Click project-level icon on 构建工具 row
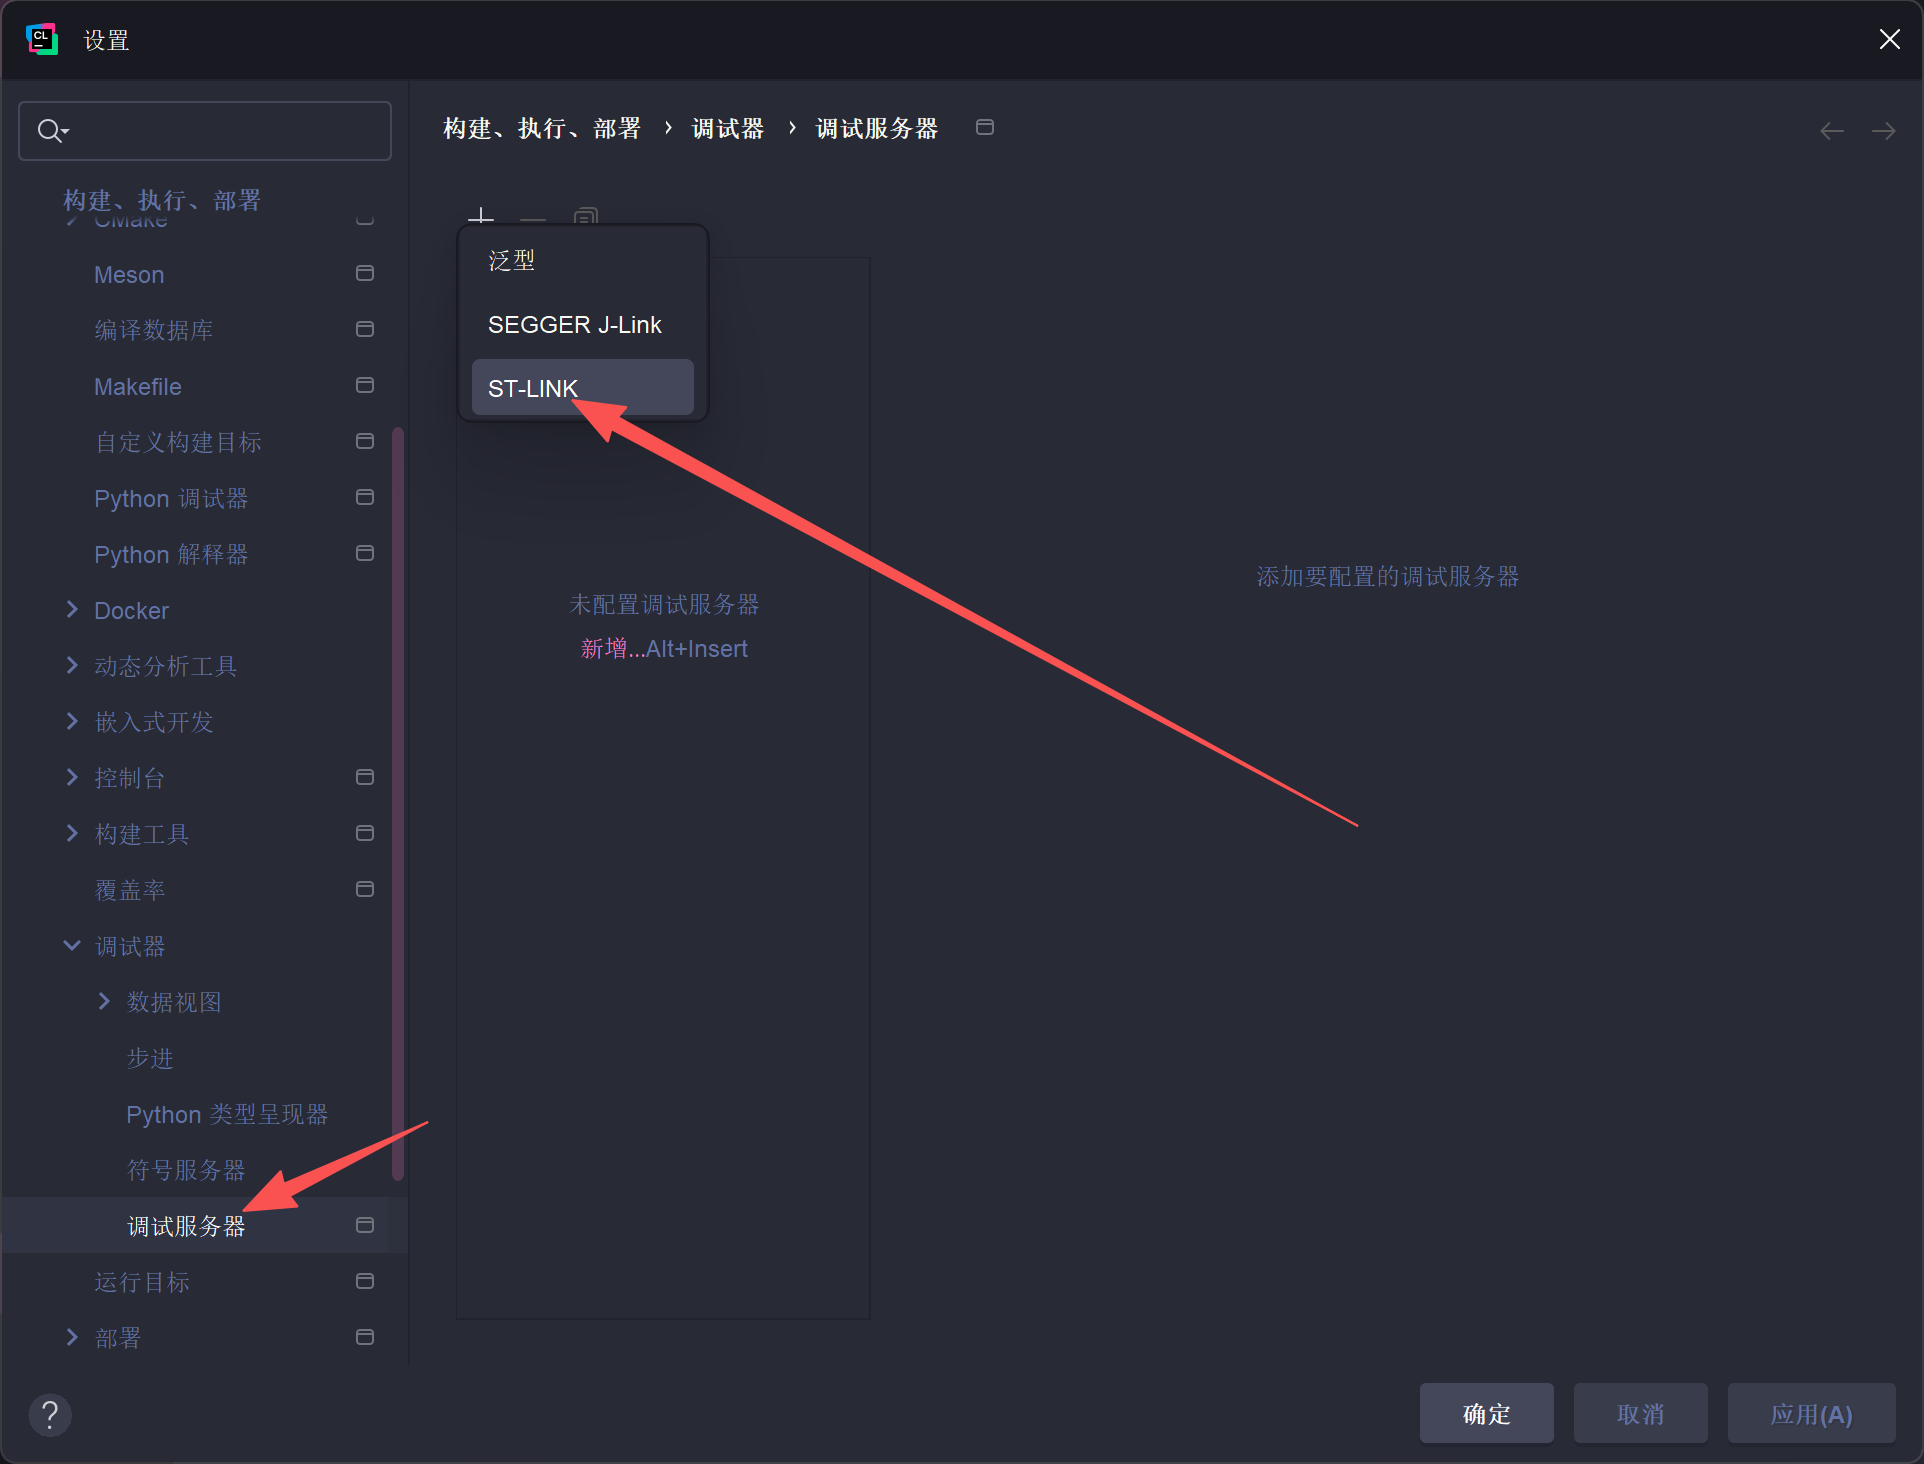Viewport: 1924px width, 1464px height. (x=365, y=833)
